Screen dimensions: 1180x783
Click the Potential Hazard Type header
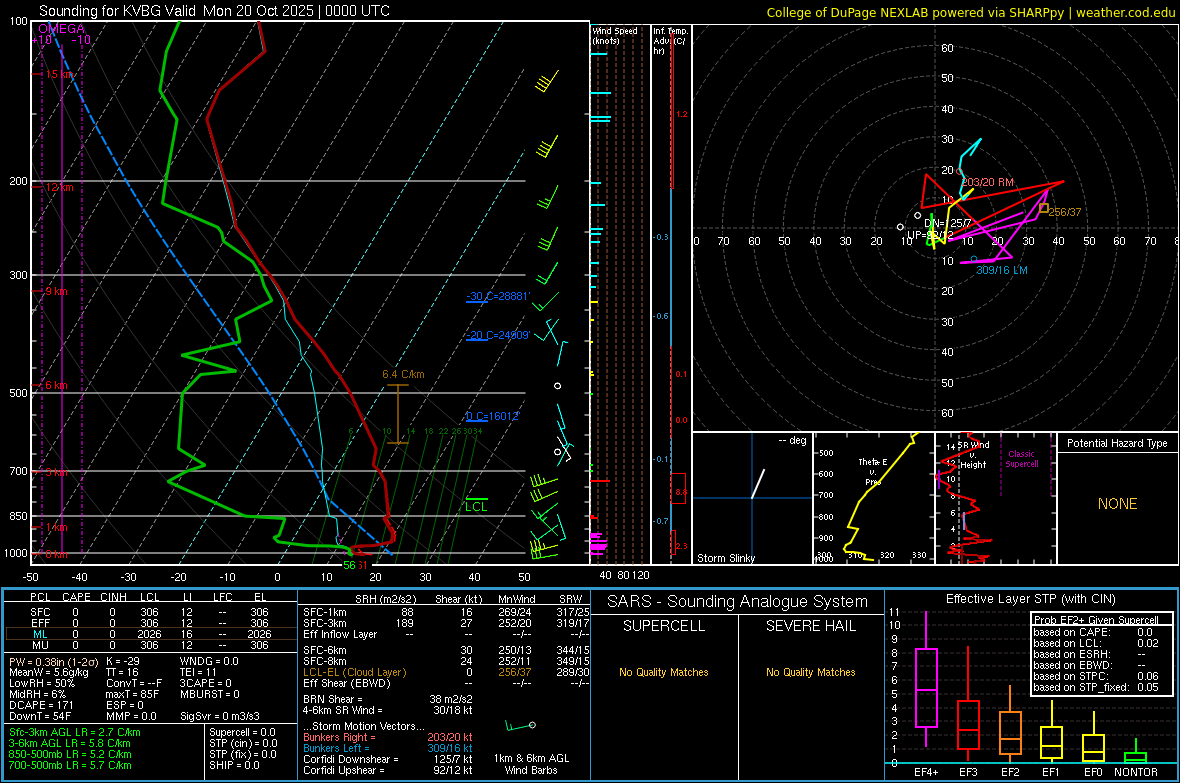1117,443
